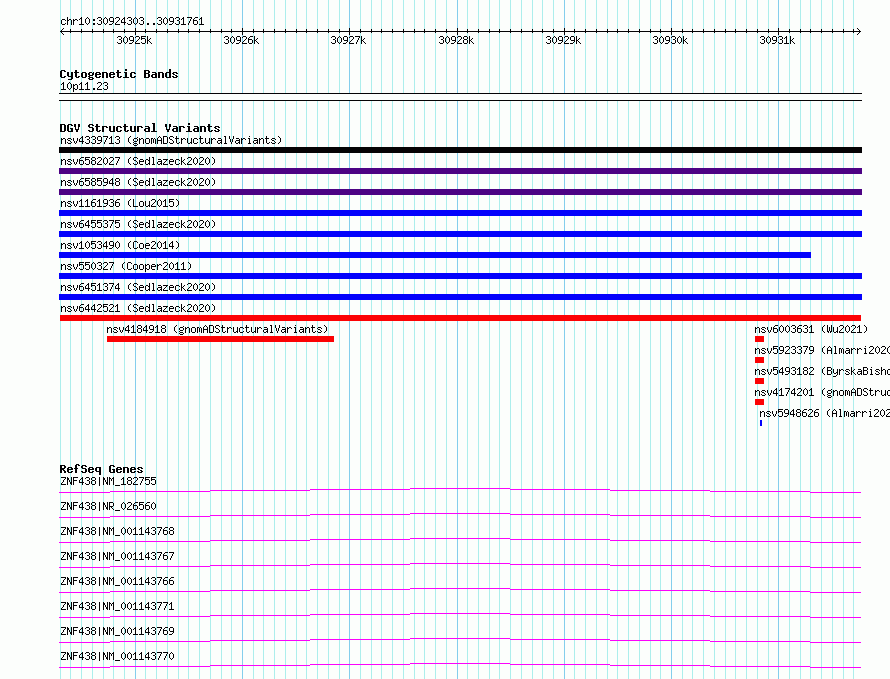Image resolution: width=890 pixels, height=679 pixels.
Task: Select the nsv5493182 red marker
Action: tap(759, 381)
